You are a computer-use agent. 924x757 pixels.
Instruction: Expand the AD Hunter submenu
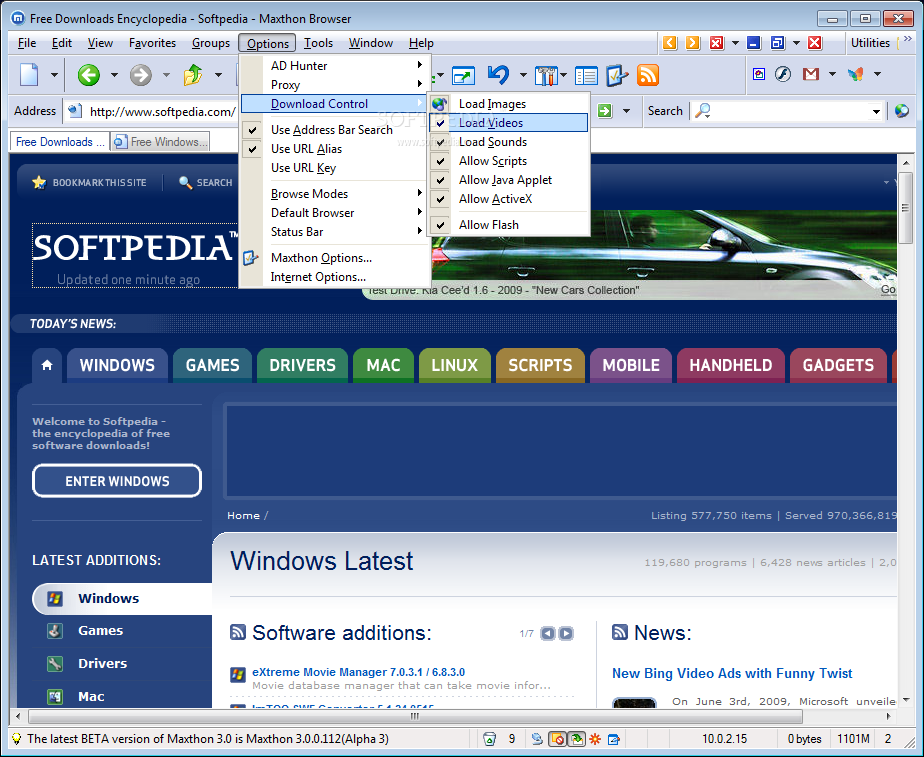point(335,65)
